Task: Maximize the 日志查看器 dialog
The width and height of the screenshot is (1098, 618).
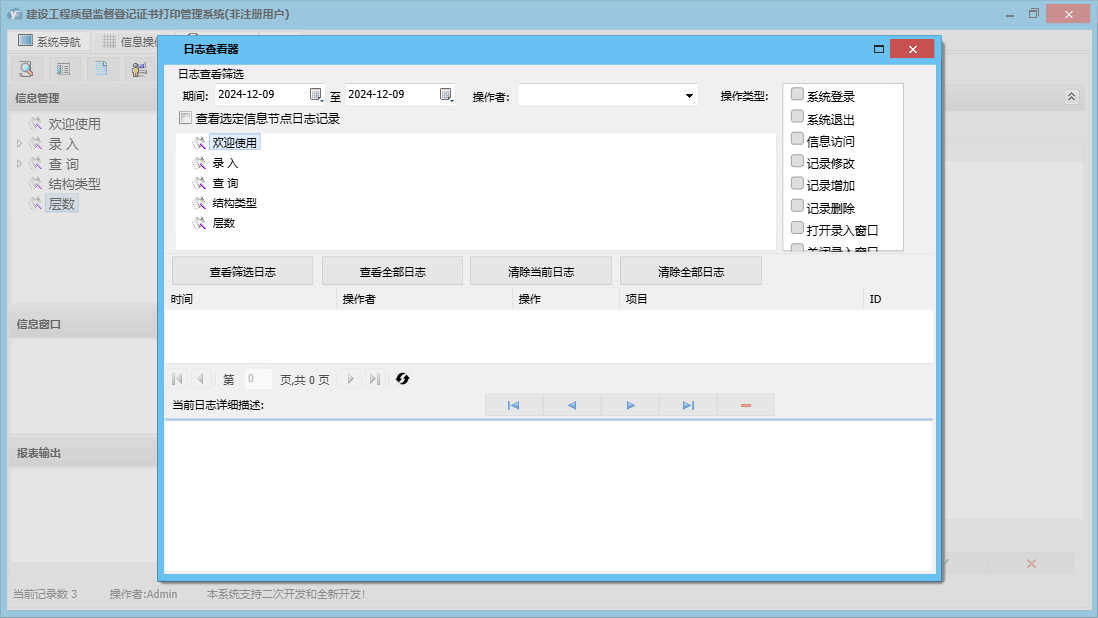Action: 879,49
